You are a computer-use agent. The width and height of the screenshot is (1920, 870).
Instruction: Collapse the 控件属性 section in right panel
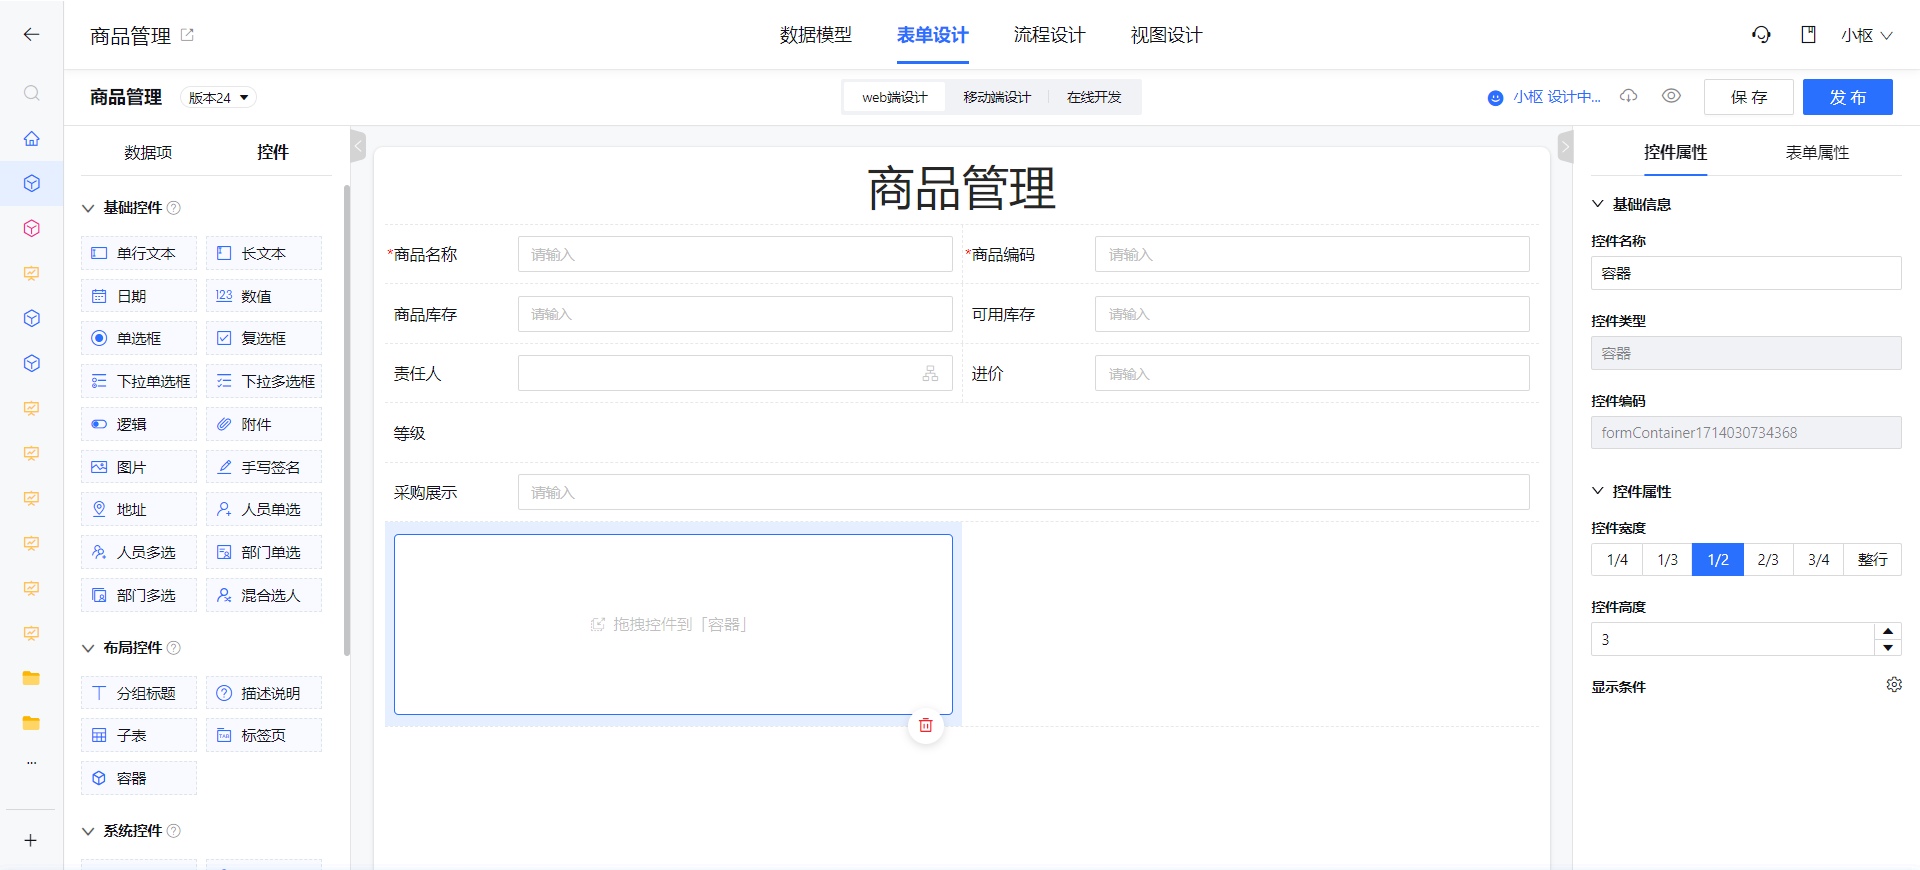[x=1597, y=491]
